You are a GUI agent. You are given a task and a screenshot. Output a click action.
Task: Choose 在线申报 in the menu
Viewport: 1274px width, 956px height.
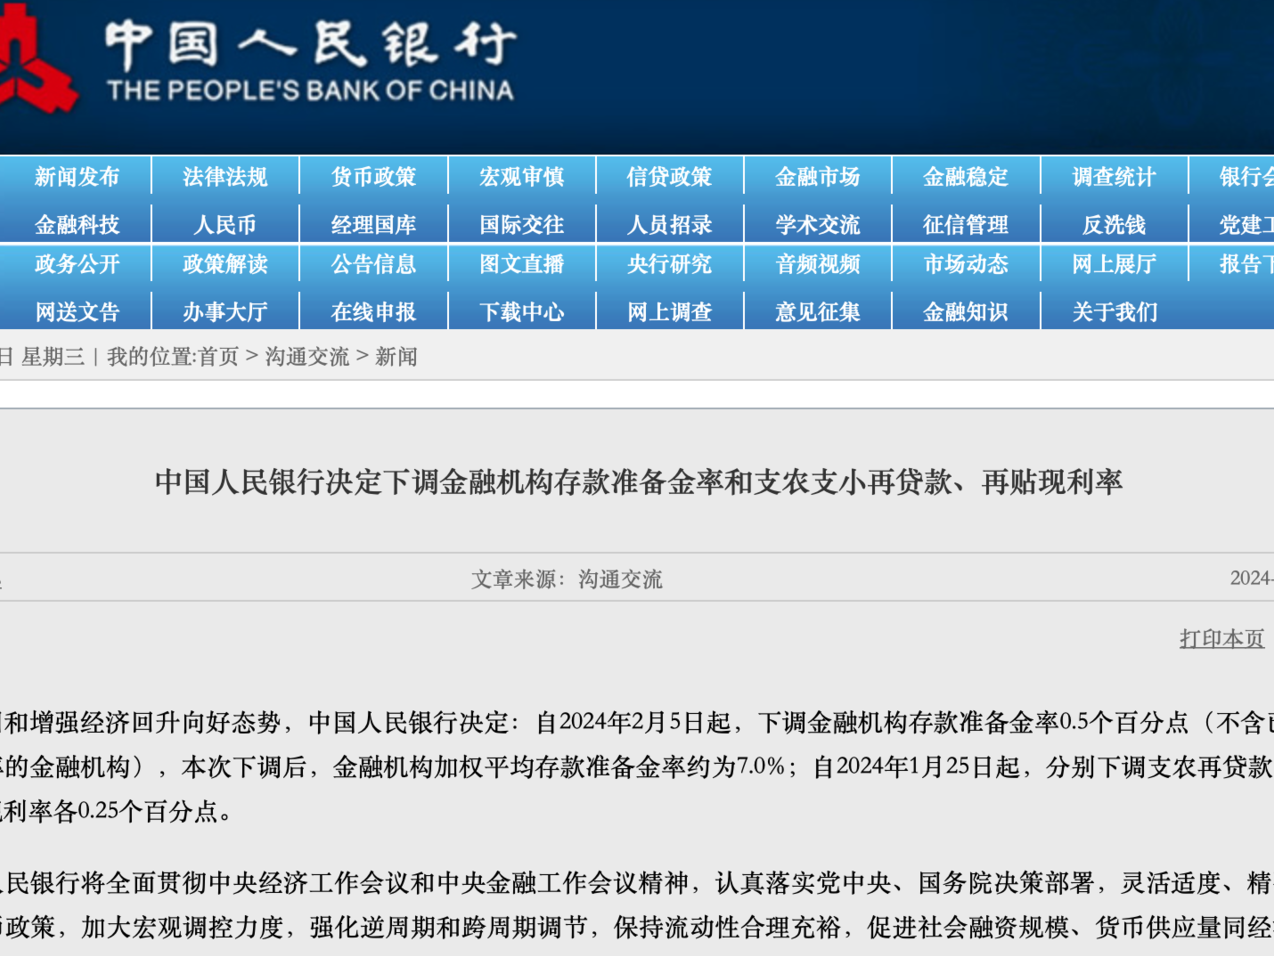(x=373, y=312)
